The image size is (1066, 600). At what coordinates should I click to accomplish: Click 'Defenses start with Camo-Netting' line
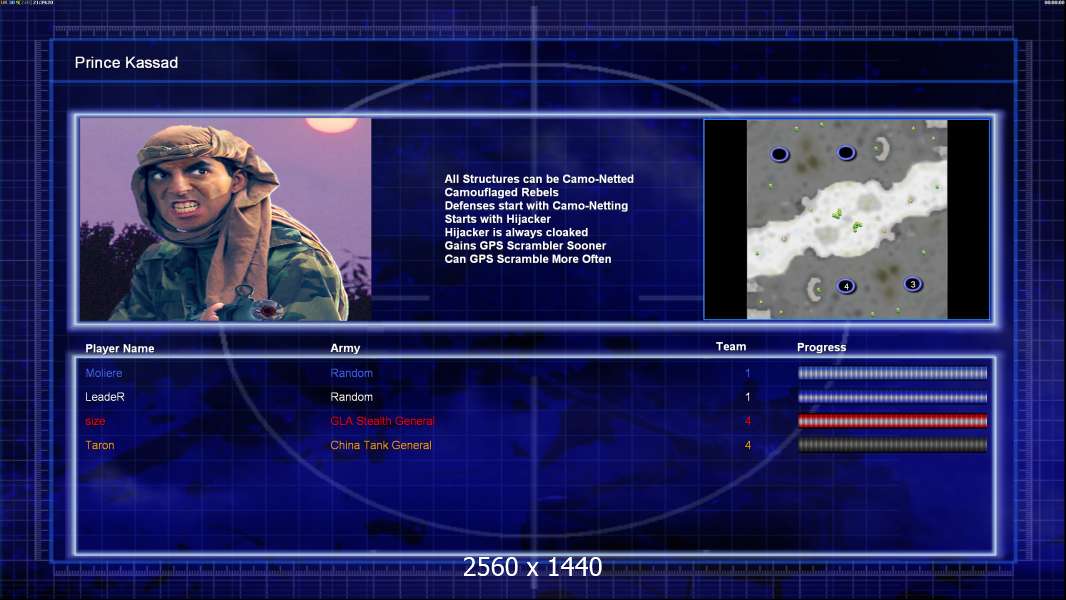(536, 205)
